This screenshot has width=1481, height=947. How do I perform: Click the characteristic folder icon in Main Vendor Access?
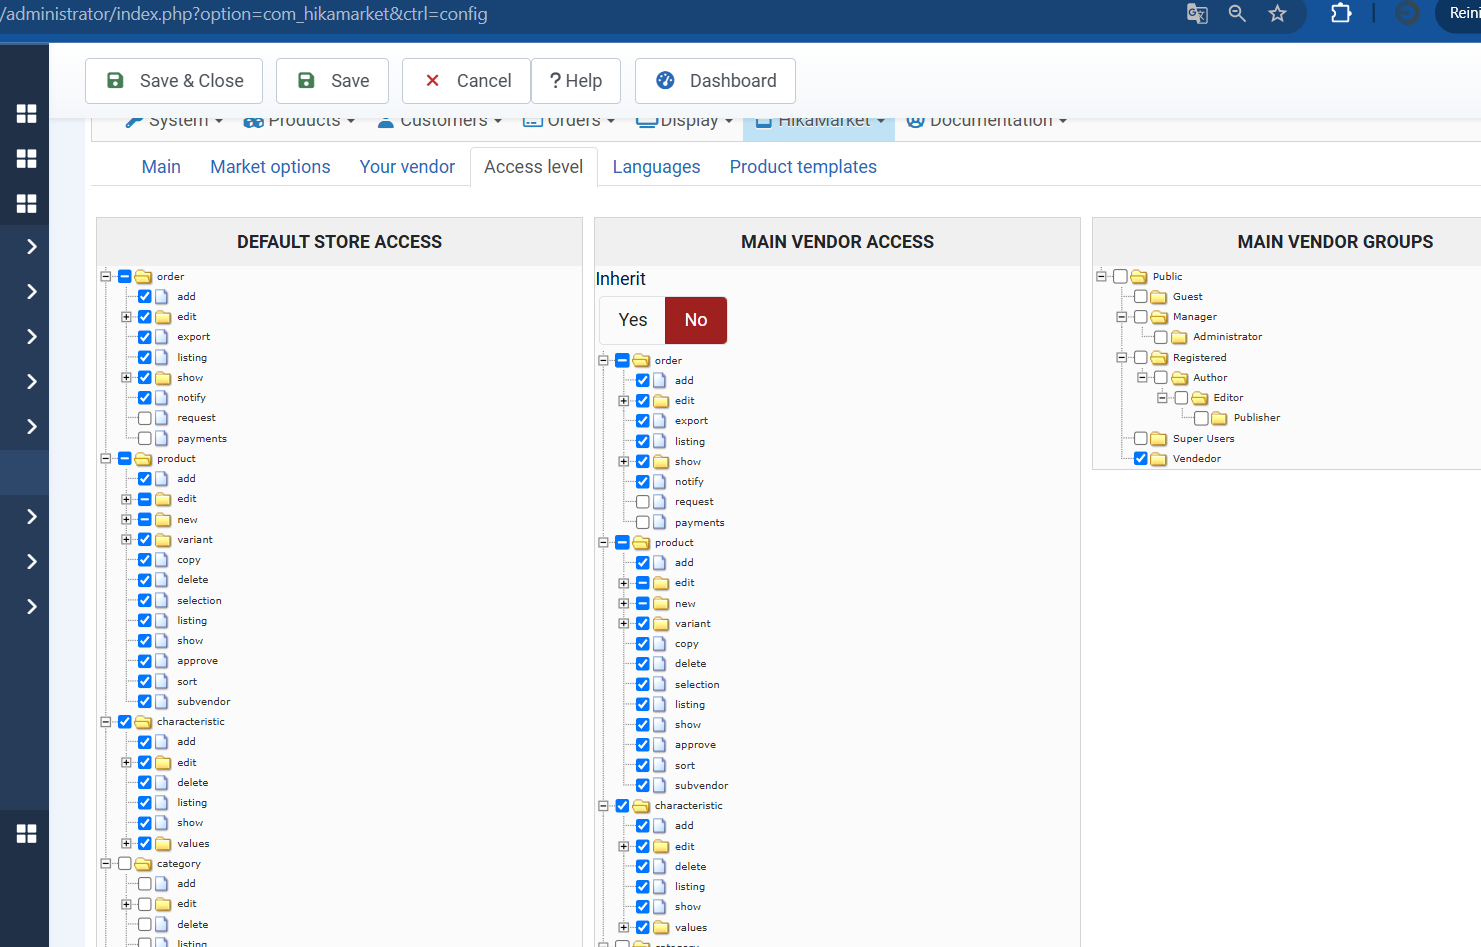[641, 806]
